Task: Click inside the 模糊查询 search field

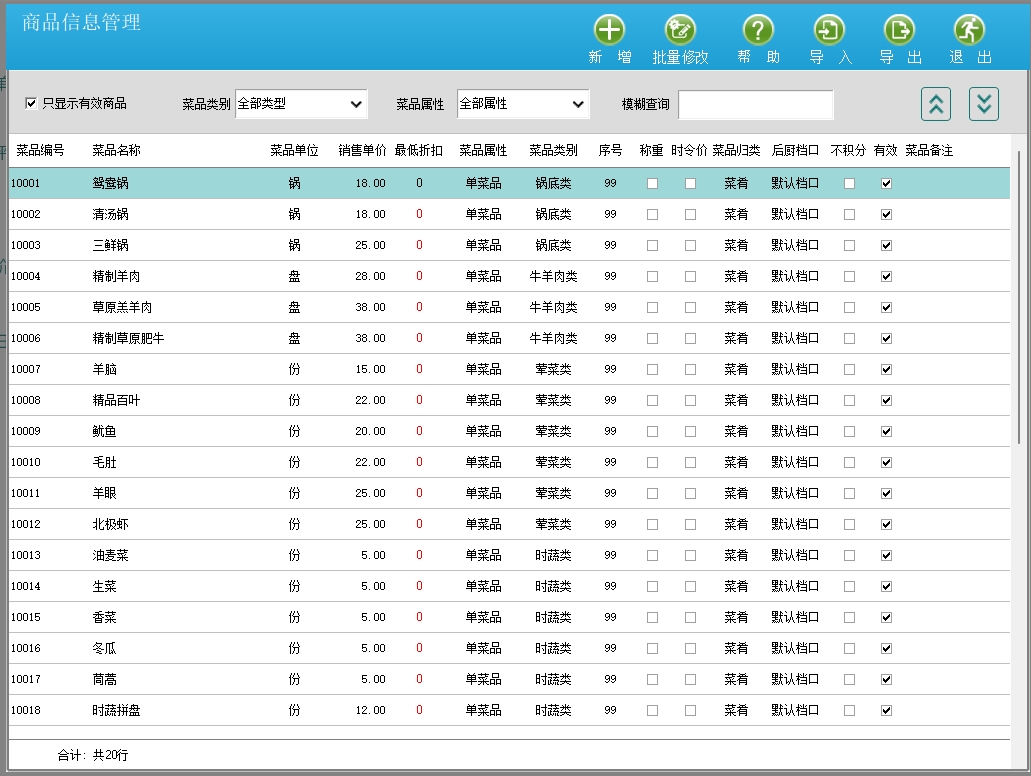Action: pos(755,105)
